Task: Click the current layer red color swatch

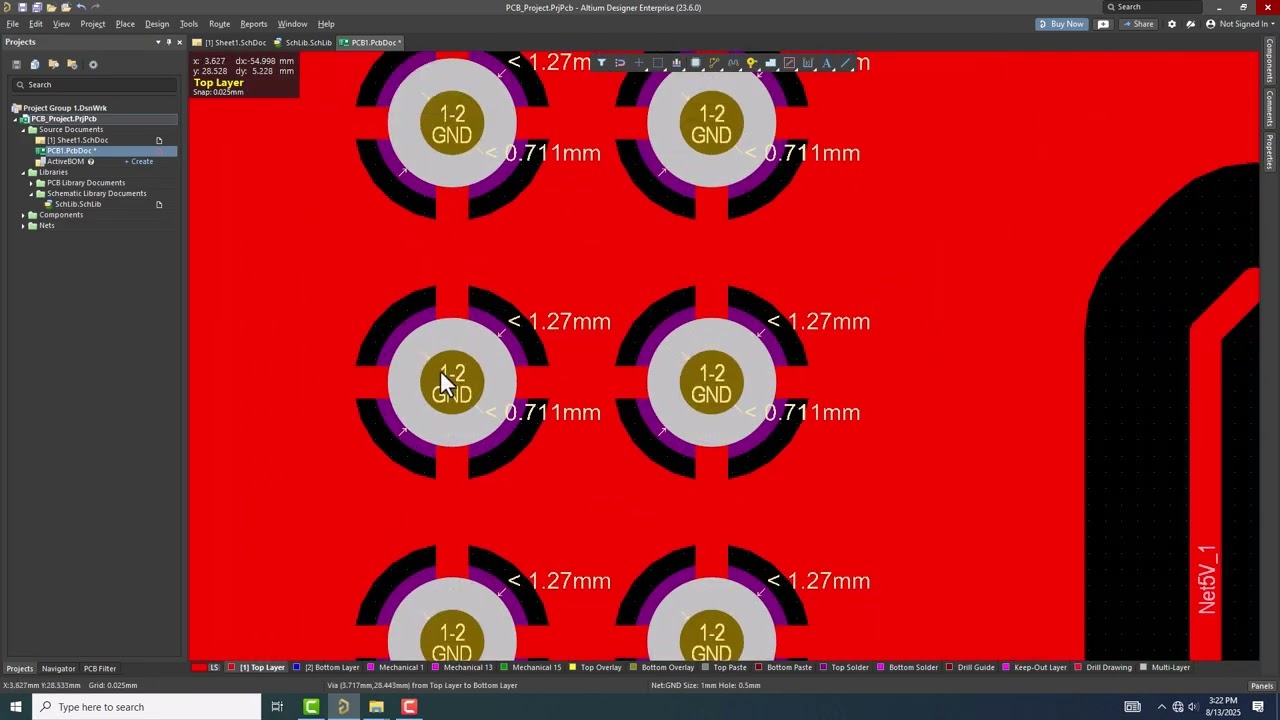Action: [199, 667]
